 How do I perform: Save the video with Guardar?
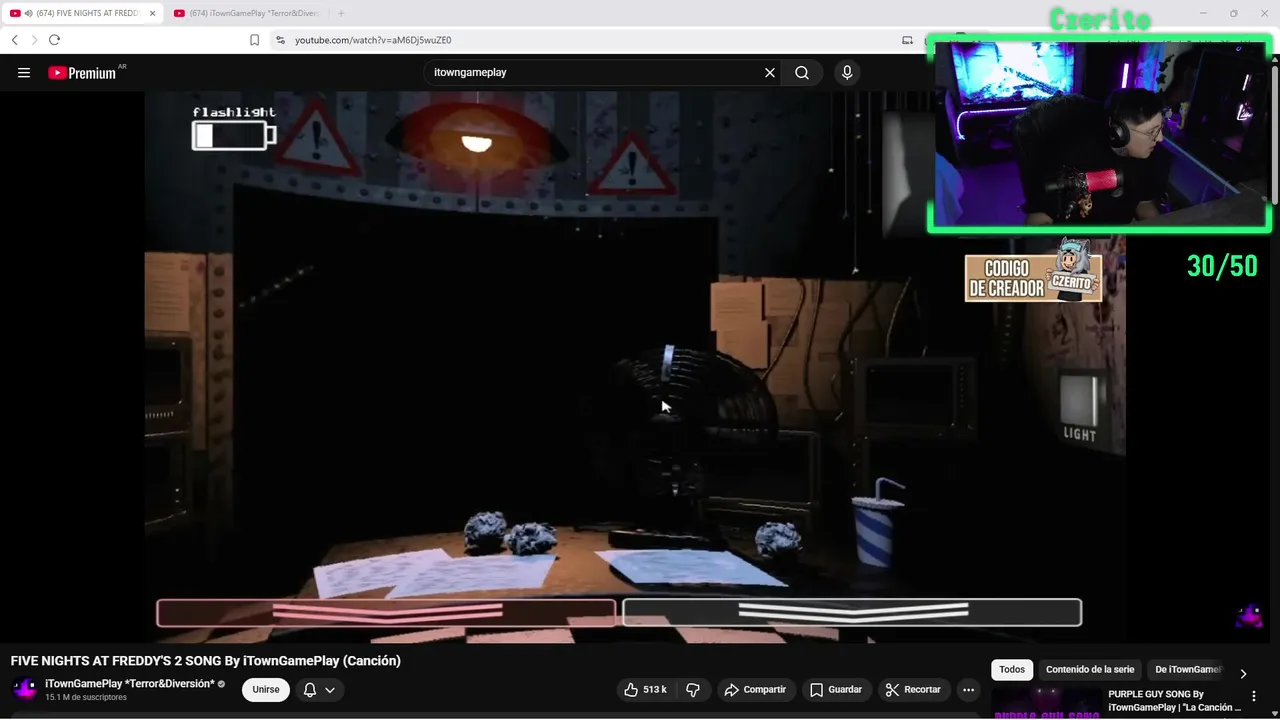(836, 690)
